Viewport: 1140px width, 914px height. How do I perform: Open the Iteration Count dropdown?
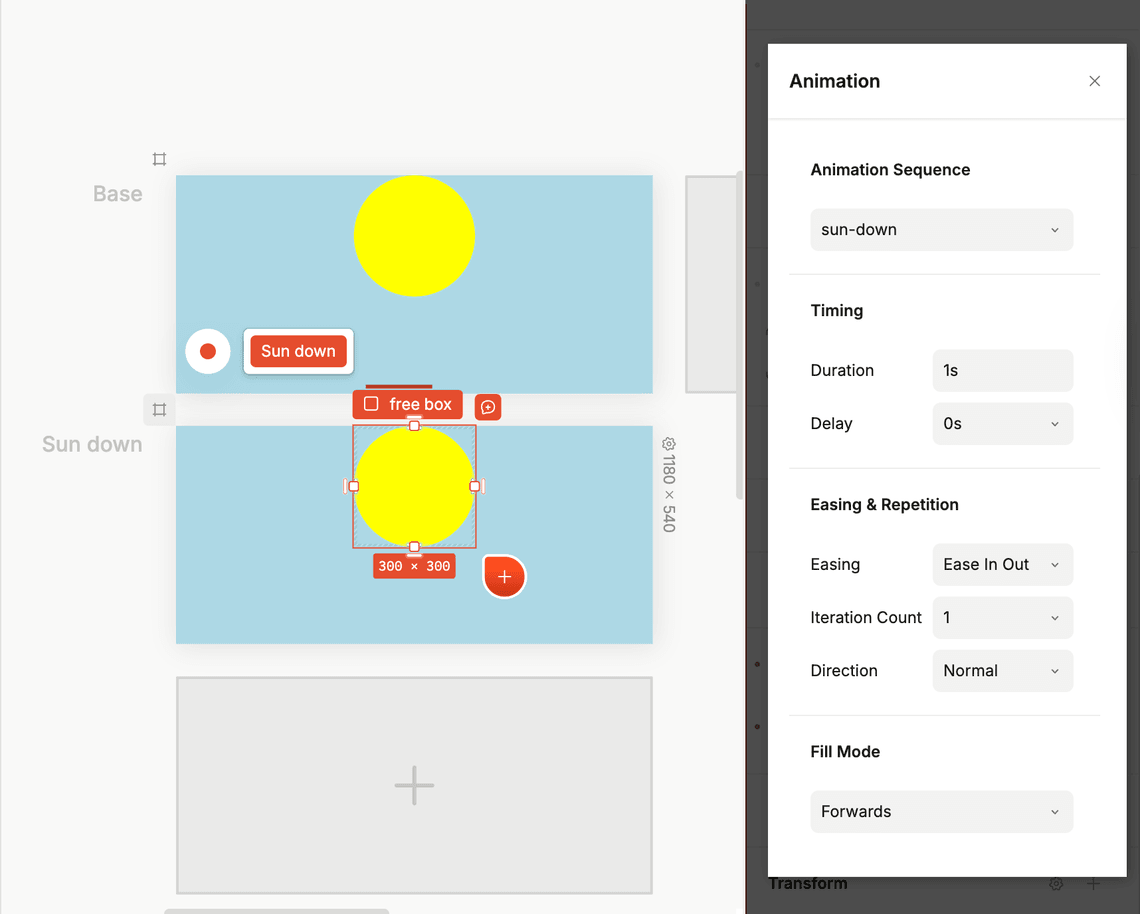1002,618
